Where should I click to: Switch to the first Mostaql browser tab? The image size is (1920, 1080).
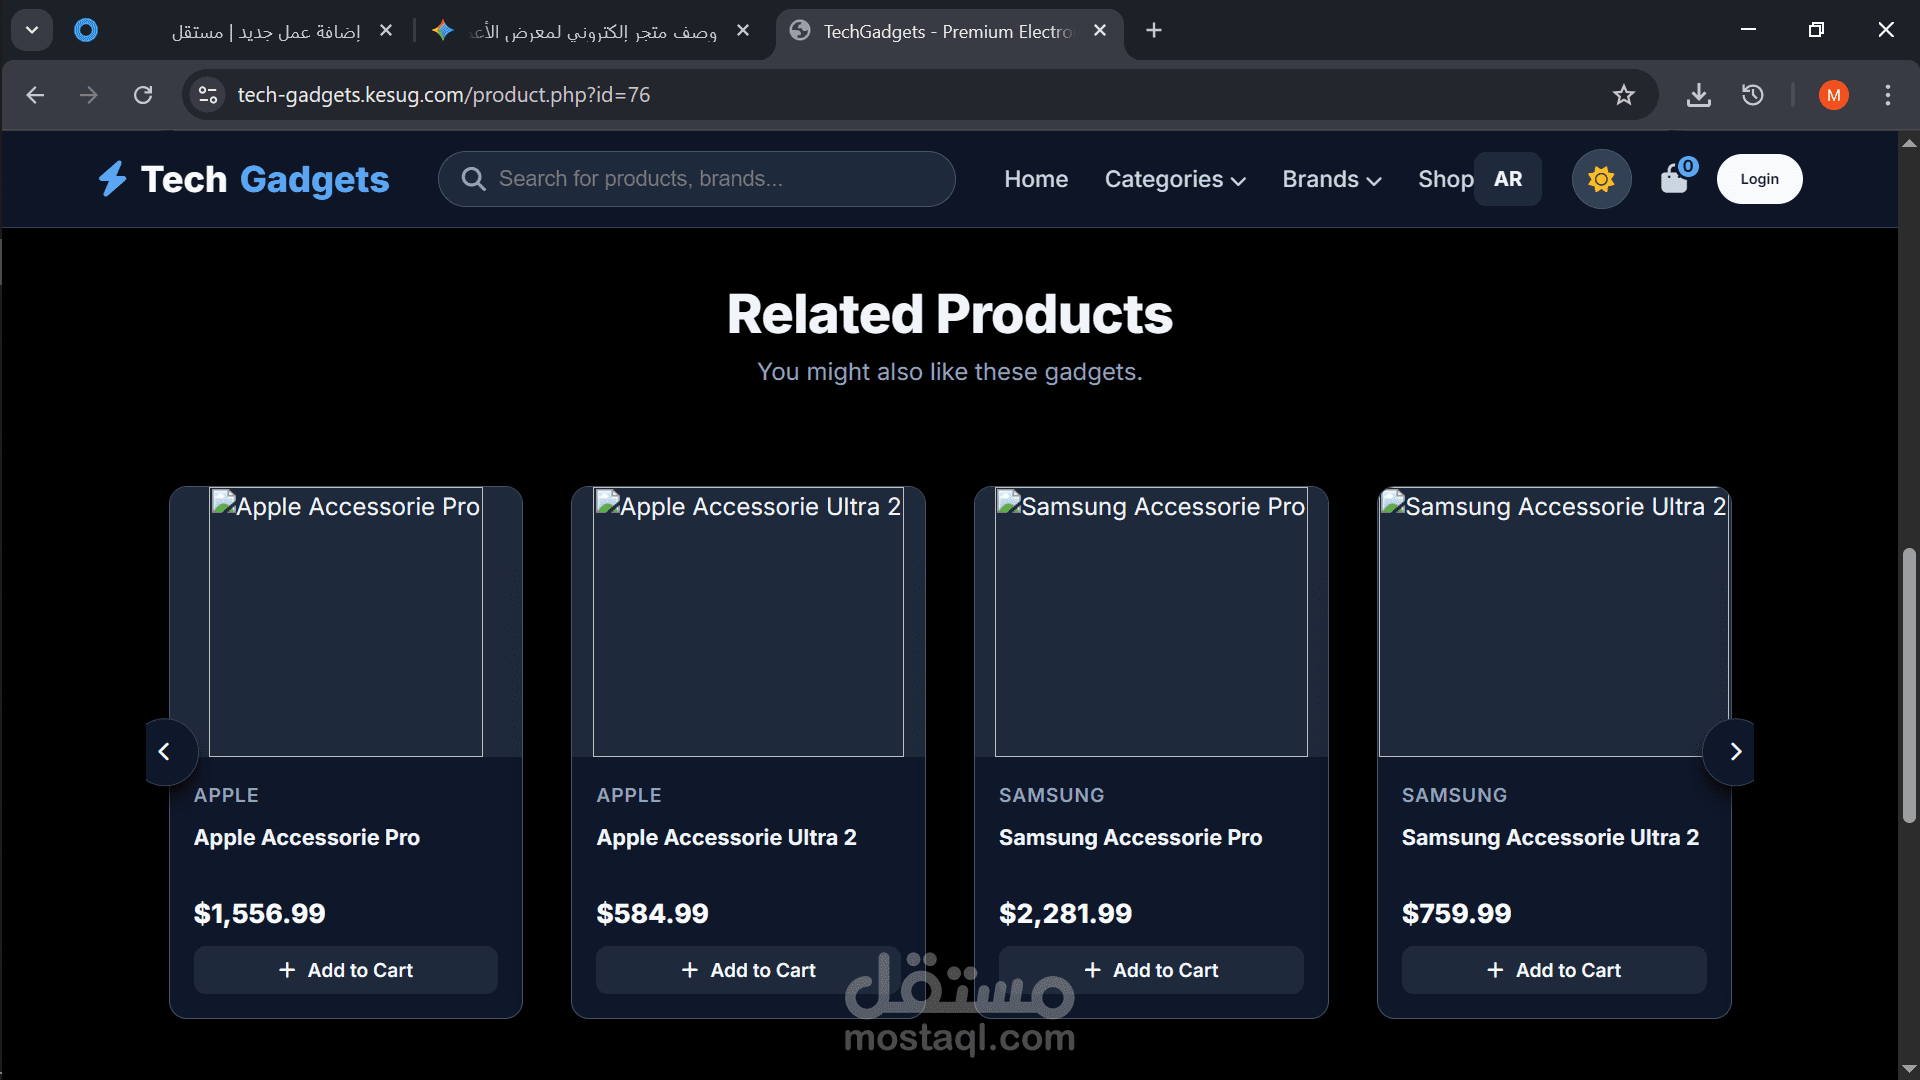click(x=265, y=31)
